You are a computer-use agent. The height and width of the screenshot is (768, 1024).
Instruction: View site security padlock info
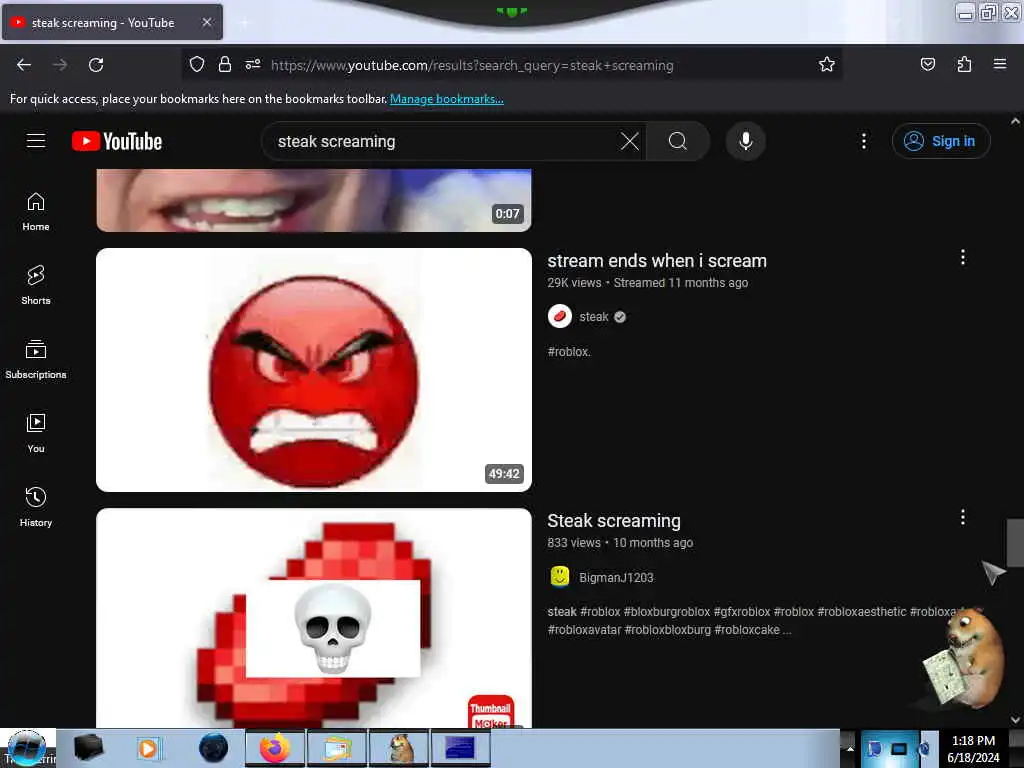point(225,64)
